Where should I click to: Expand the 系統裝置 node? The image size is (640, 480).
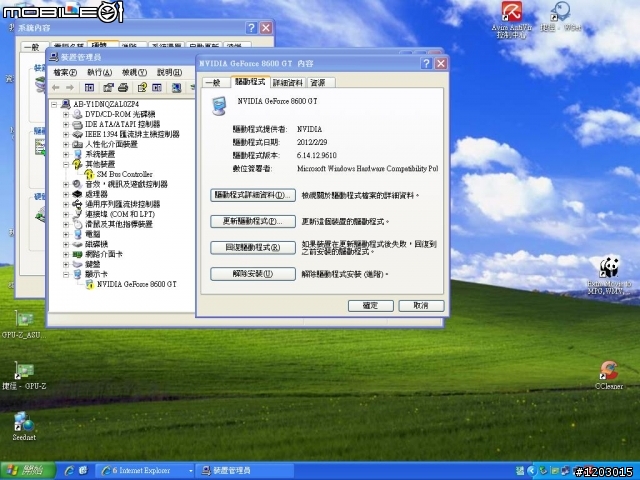click(66, 154)
